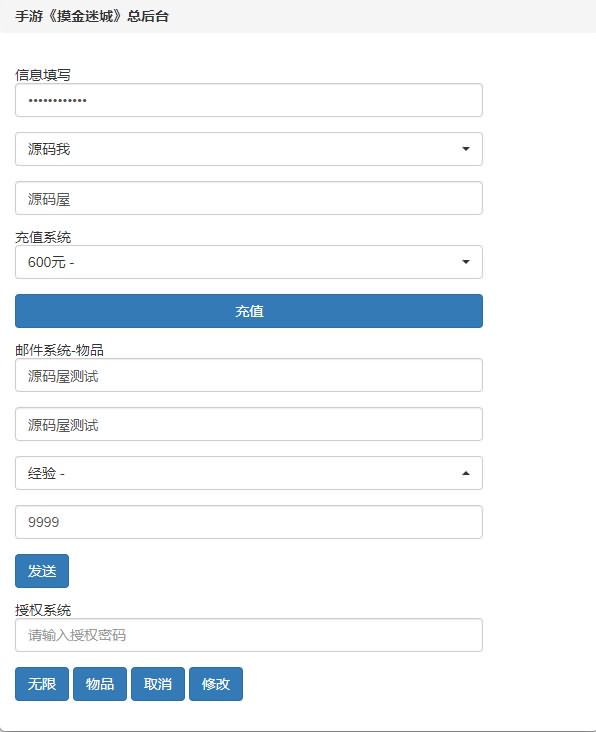Click the 邮件系统-物品 section label
Screen dimensions: 596x732
point(59,350)
